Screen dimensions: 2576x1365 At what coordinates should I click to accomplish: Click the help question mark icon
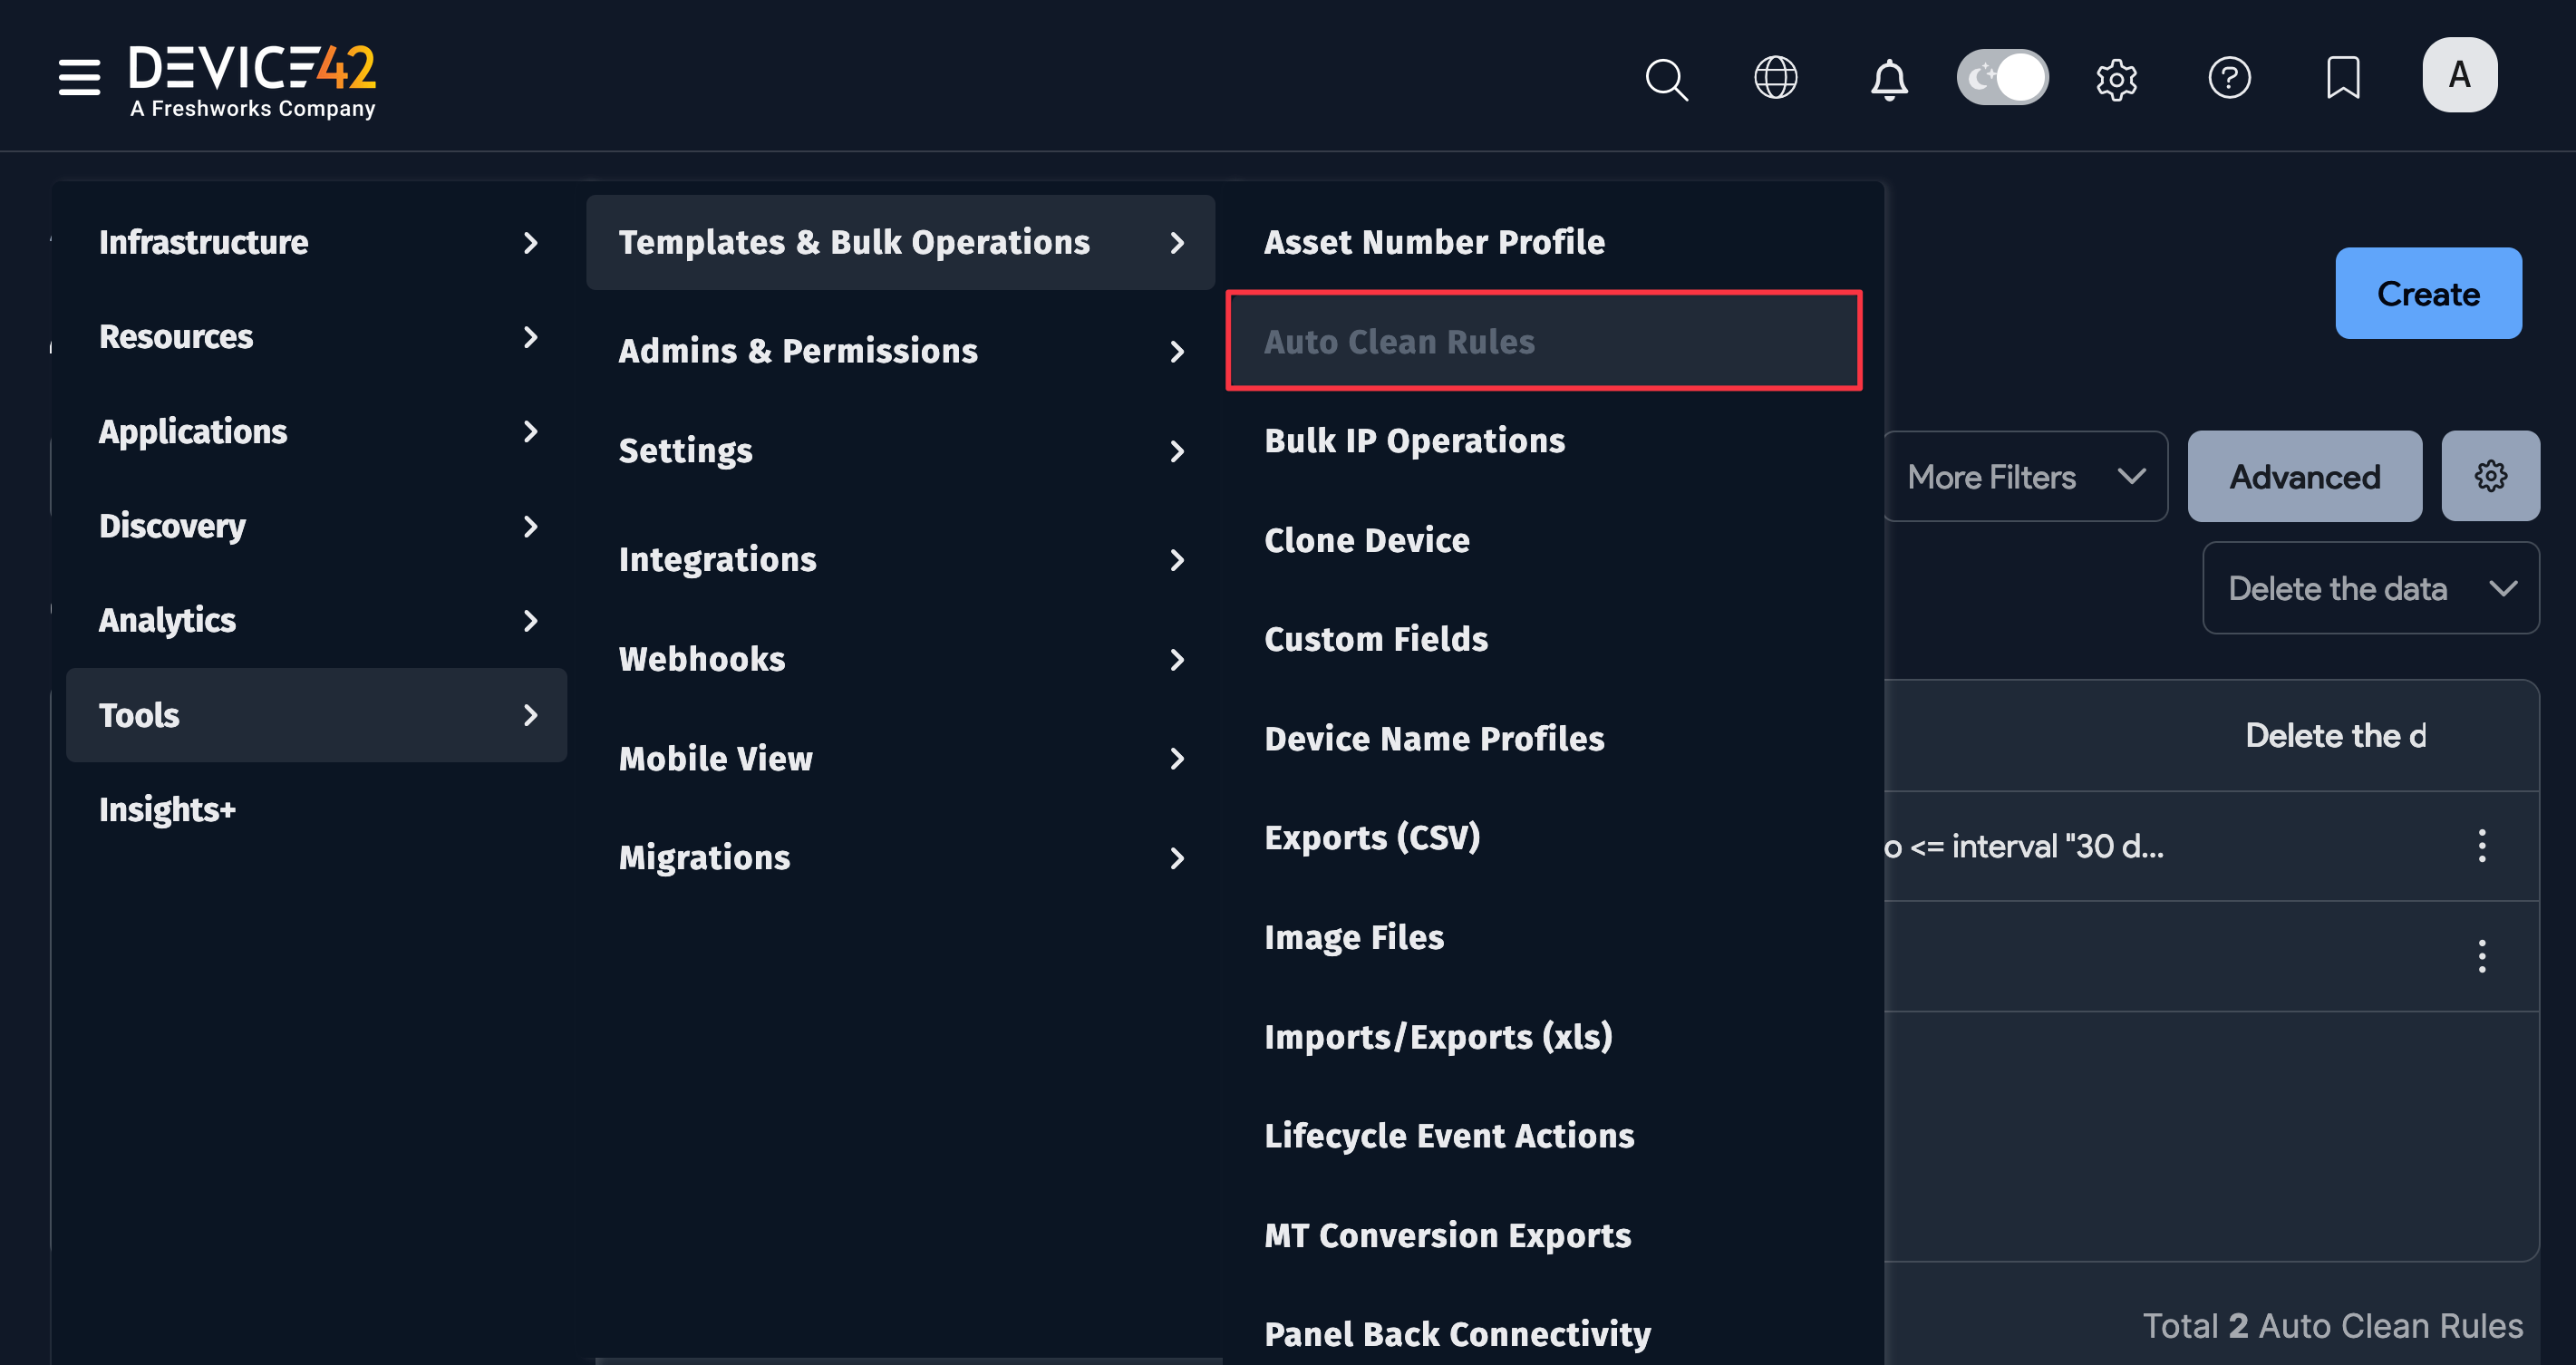pos(2231,77)
